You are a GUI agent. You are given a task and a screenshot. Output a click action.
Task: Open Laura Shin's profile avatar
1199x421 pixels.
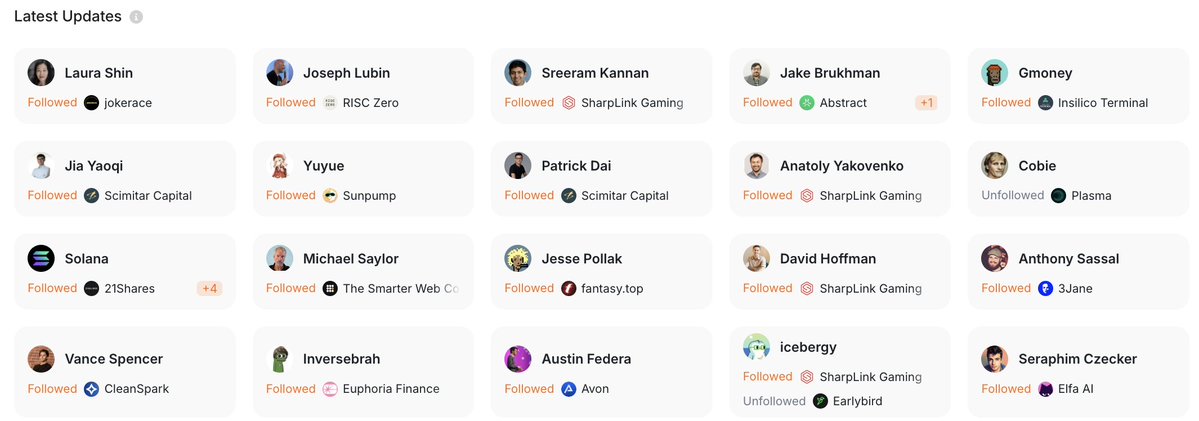[x=41, y=73]
